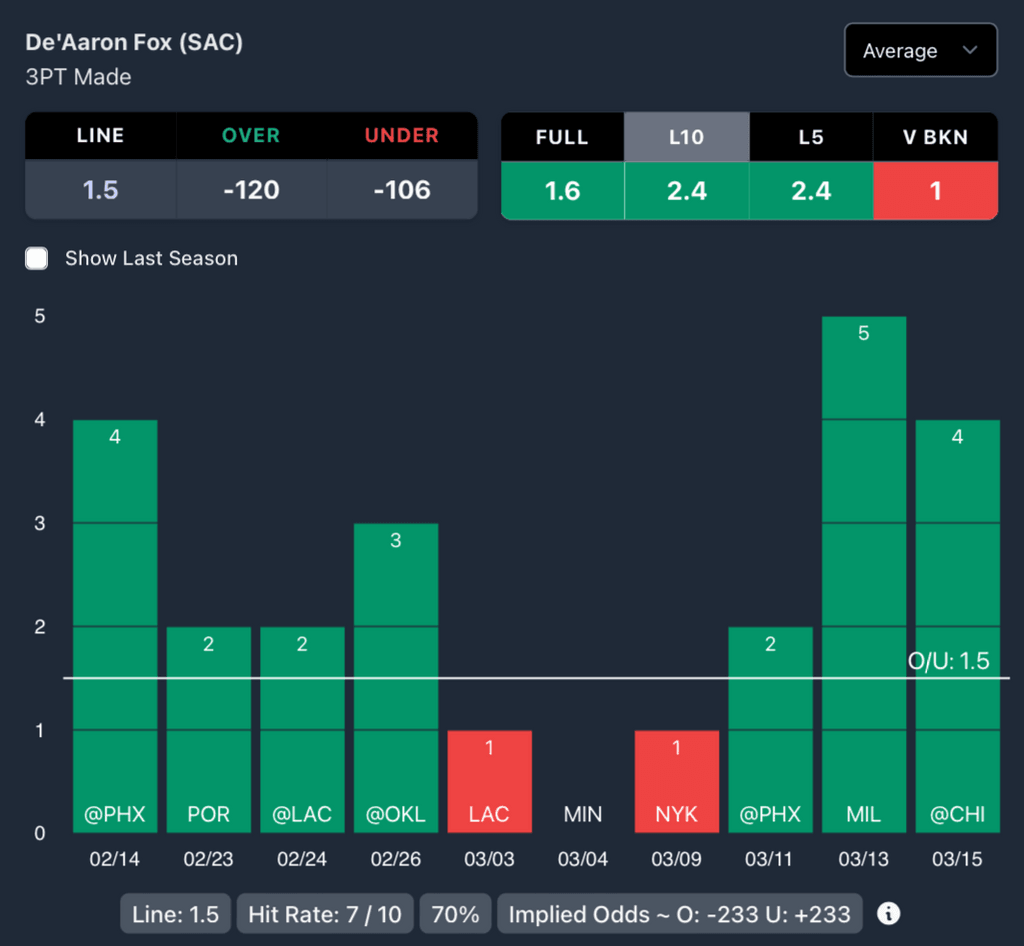This screenshot has width=1024, height=946.
Task: Click the red NYK bar for 03/09
Action: [x=677, y=781]
